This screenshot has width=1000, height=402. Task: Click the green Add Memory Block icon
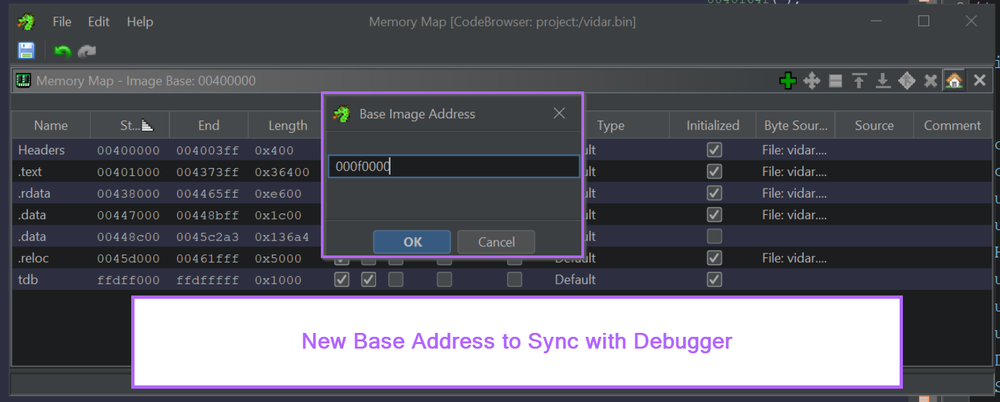coord(787,81)
